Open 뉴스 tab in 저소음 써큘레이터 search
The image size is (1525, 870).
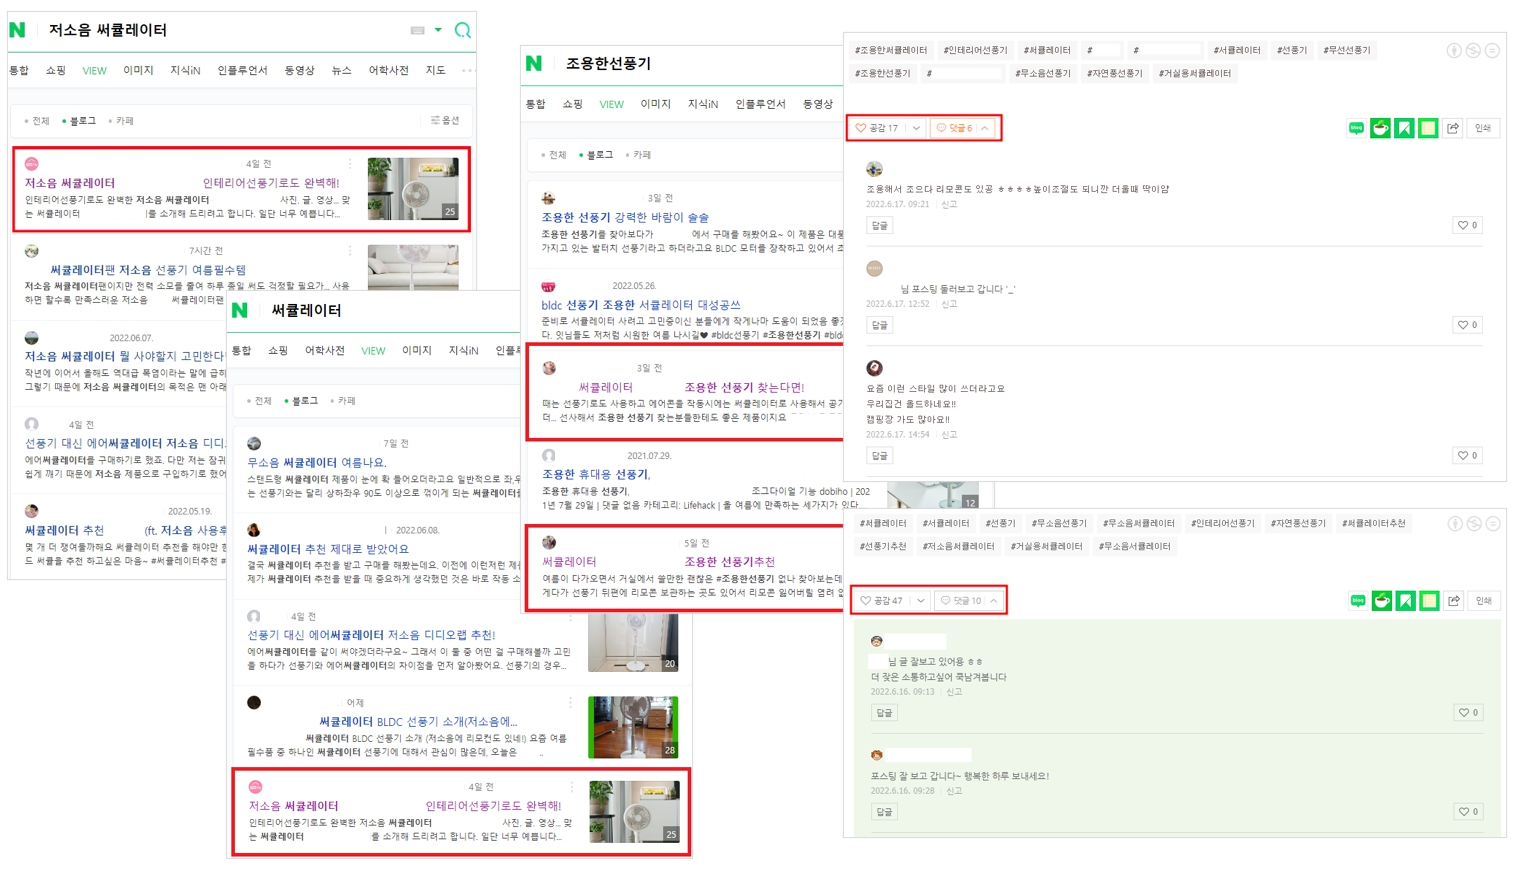click(341, 71)
